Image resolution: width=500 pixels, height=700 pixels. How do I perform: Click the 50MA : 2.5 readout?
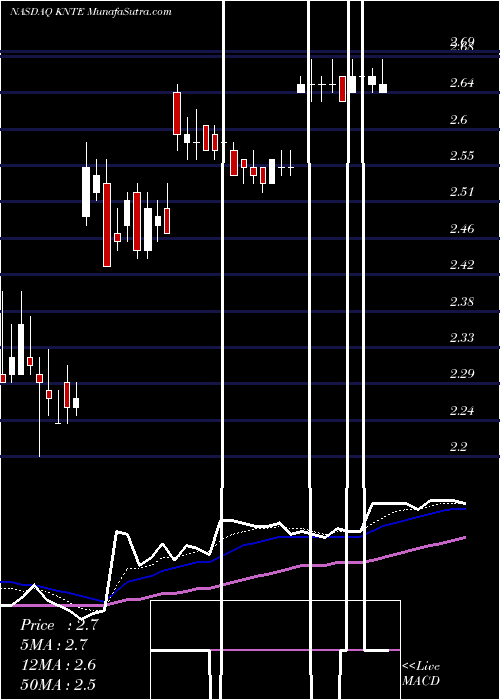[58, 684]
